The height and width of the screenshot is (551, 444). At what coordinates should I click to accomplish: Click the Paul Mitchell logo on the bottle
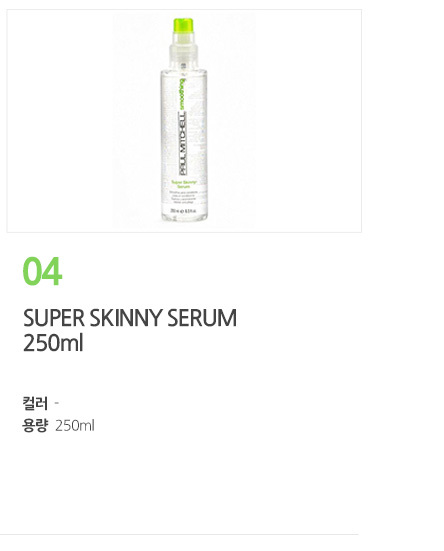[x=182, y=143]
